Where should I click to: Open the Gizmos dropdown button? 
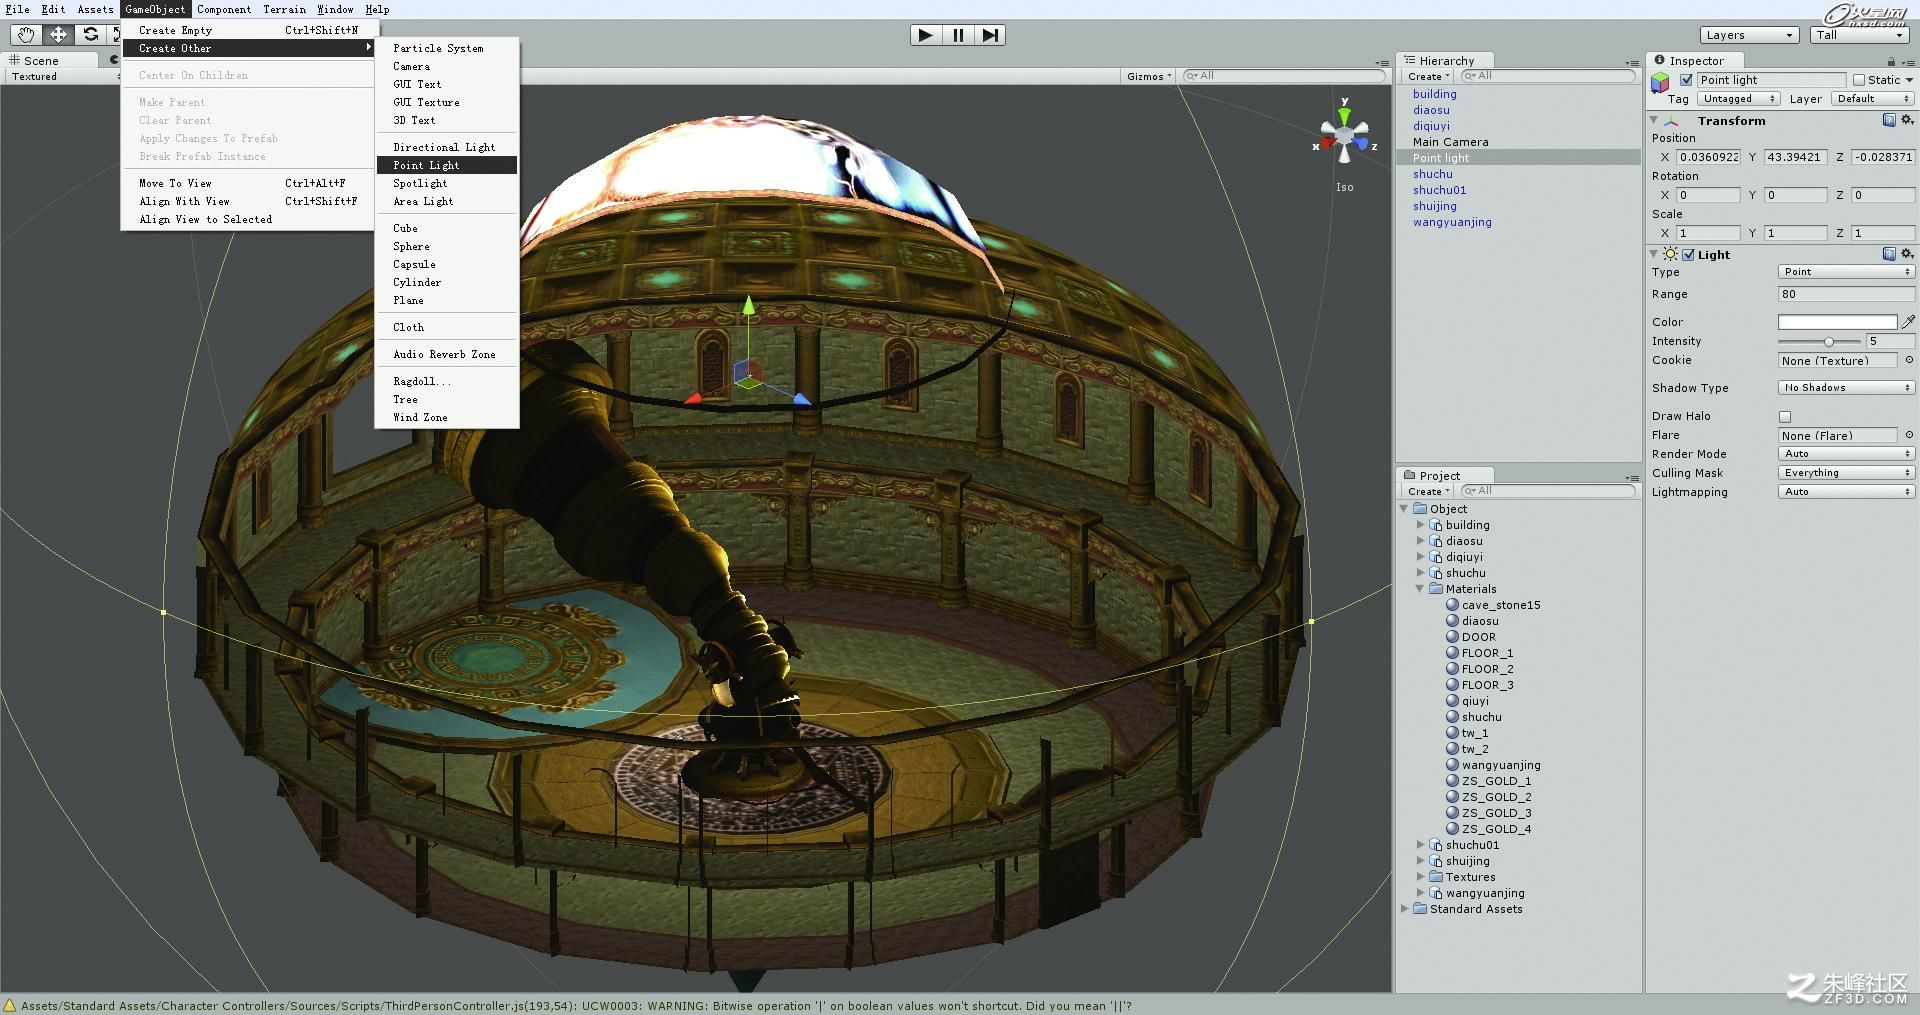pos(1148,76)
